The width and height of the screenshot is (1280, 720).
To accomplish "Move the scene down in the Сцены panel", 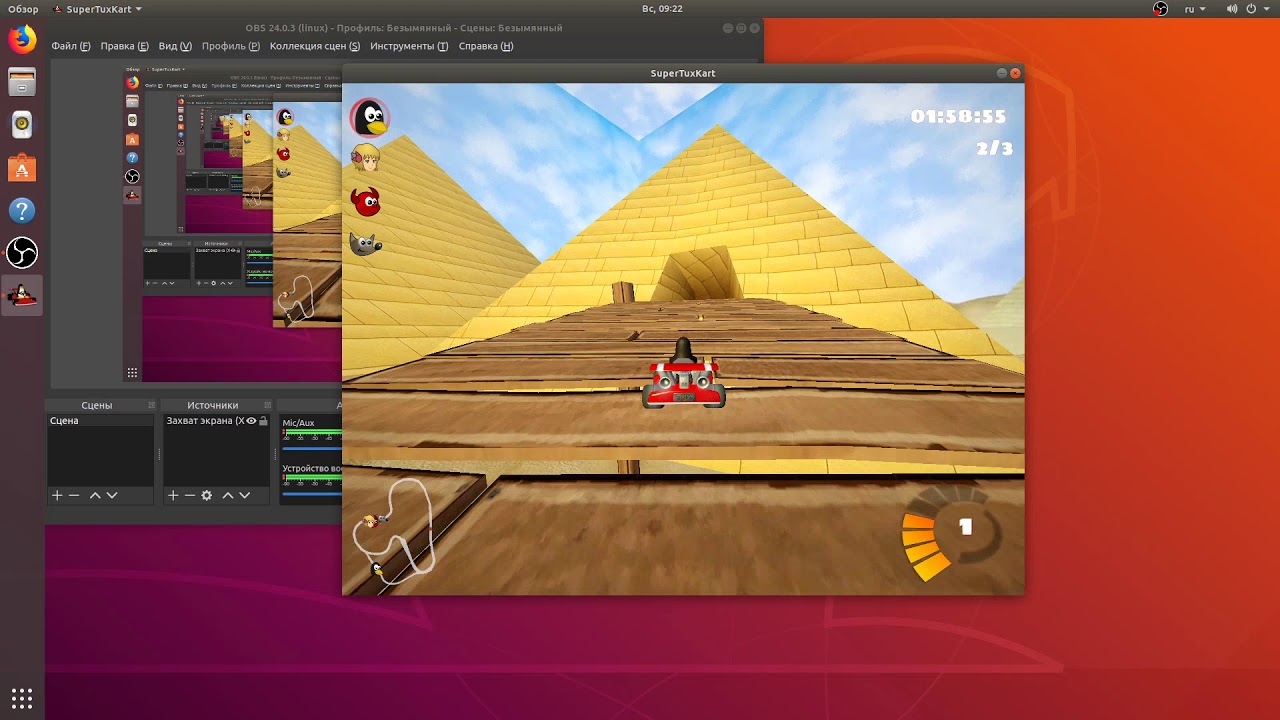I will pyautogui.click(x=112, y=495).
